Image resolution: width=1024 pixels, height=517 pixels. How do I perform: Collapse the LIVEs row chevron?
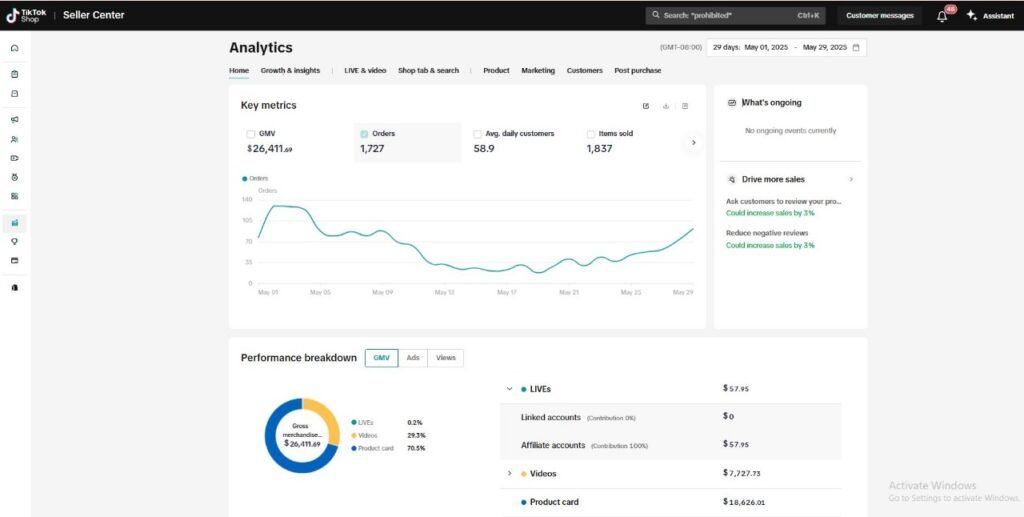pyautogui.click(x=509, y=388)
